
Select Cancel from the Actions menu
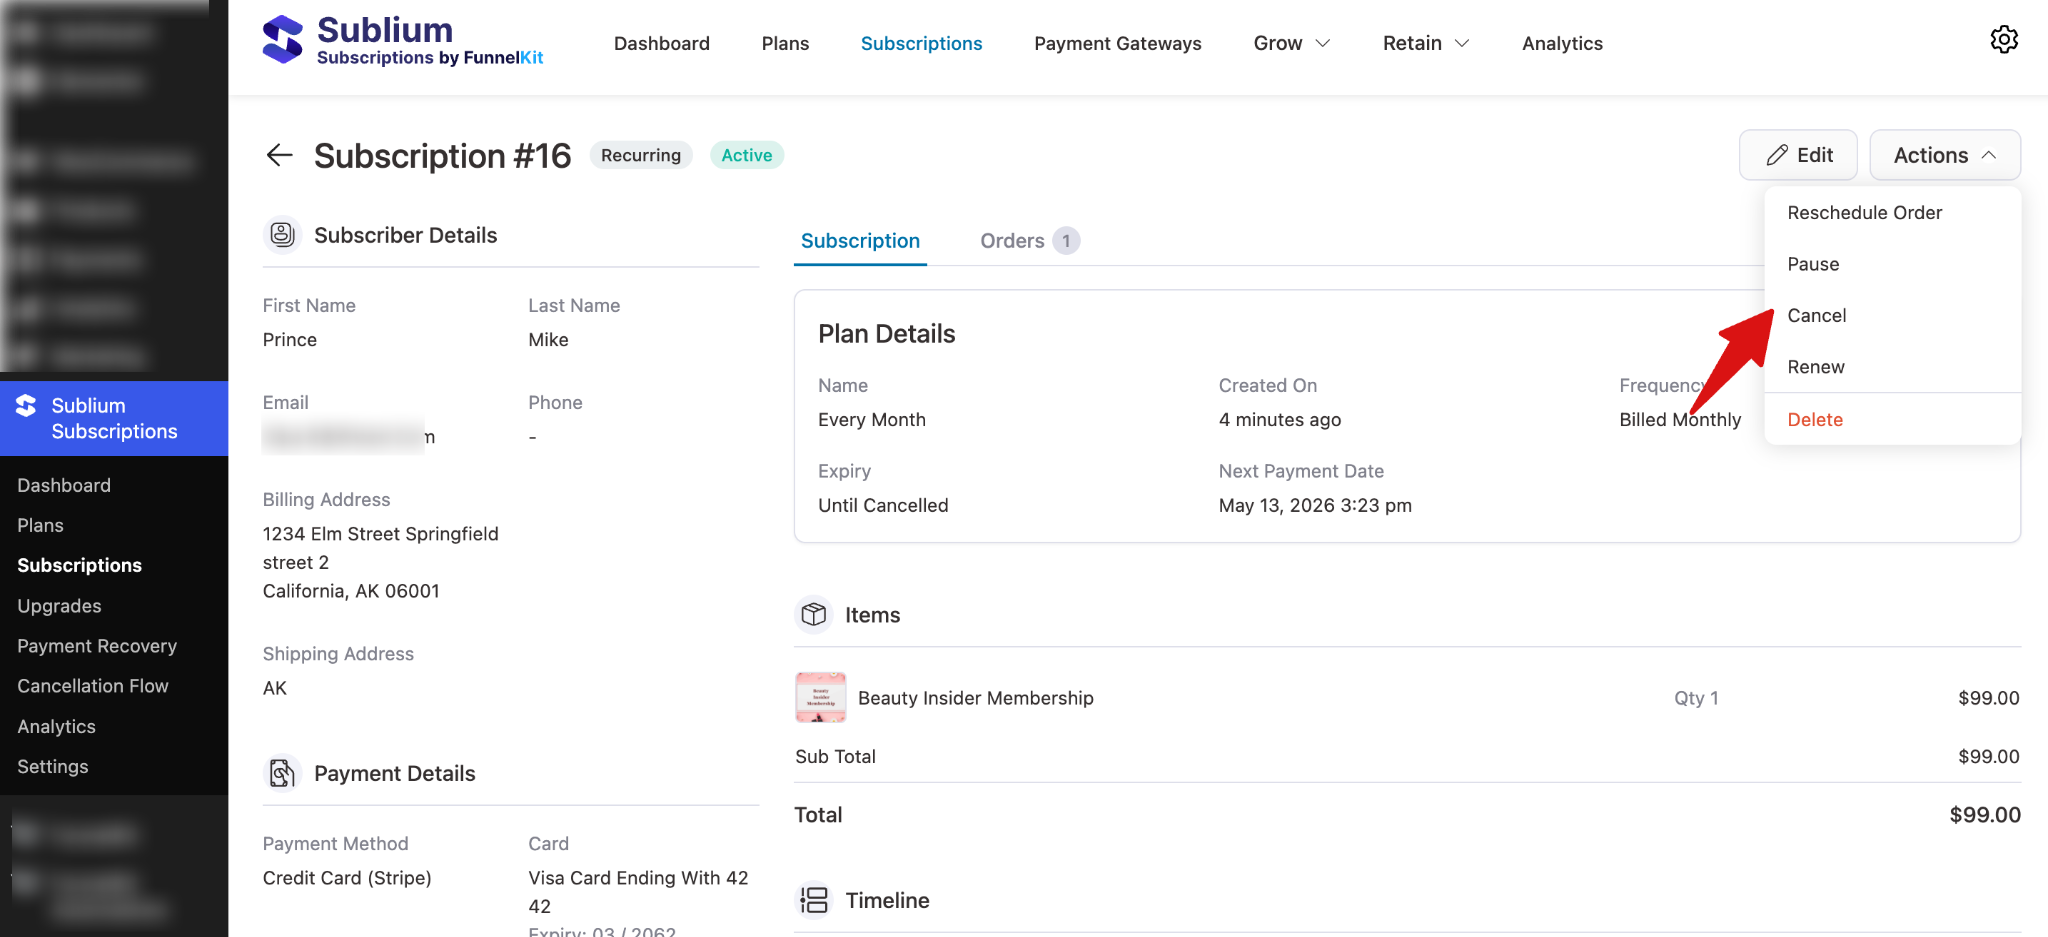1817,315
